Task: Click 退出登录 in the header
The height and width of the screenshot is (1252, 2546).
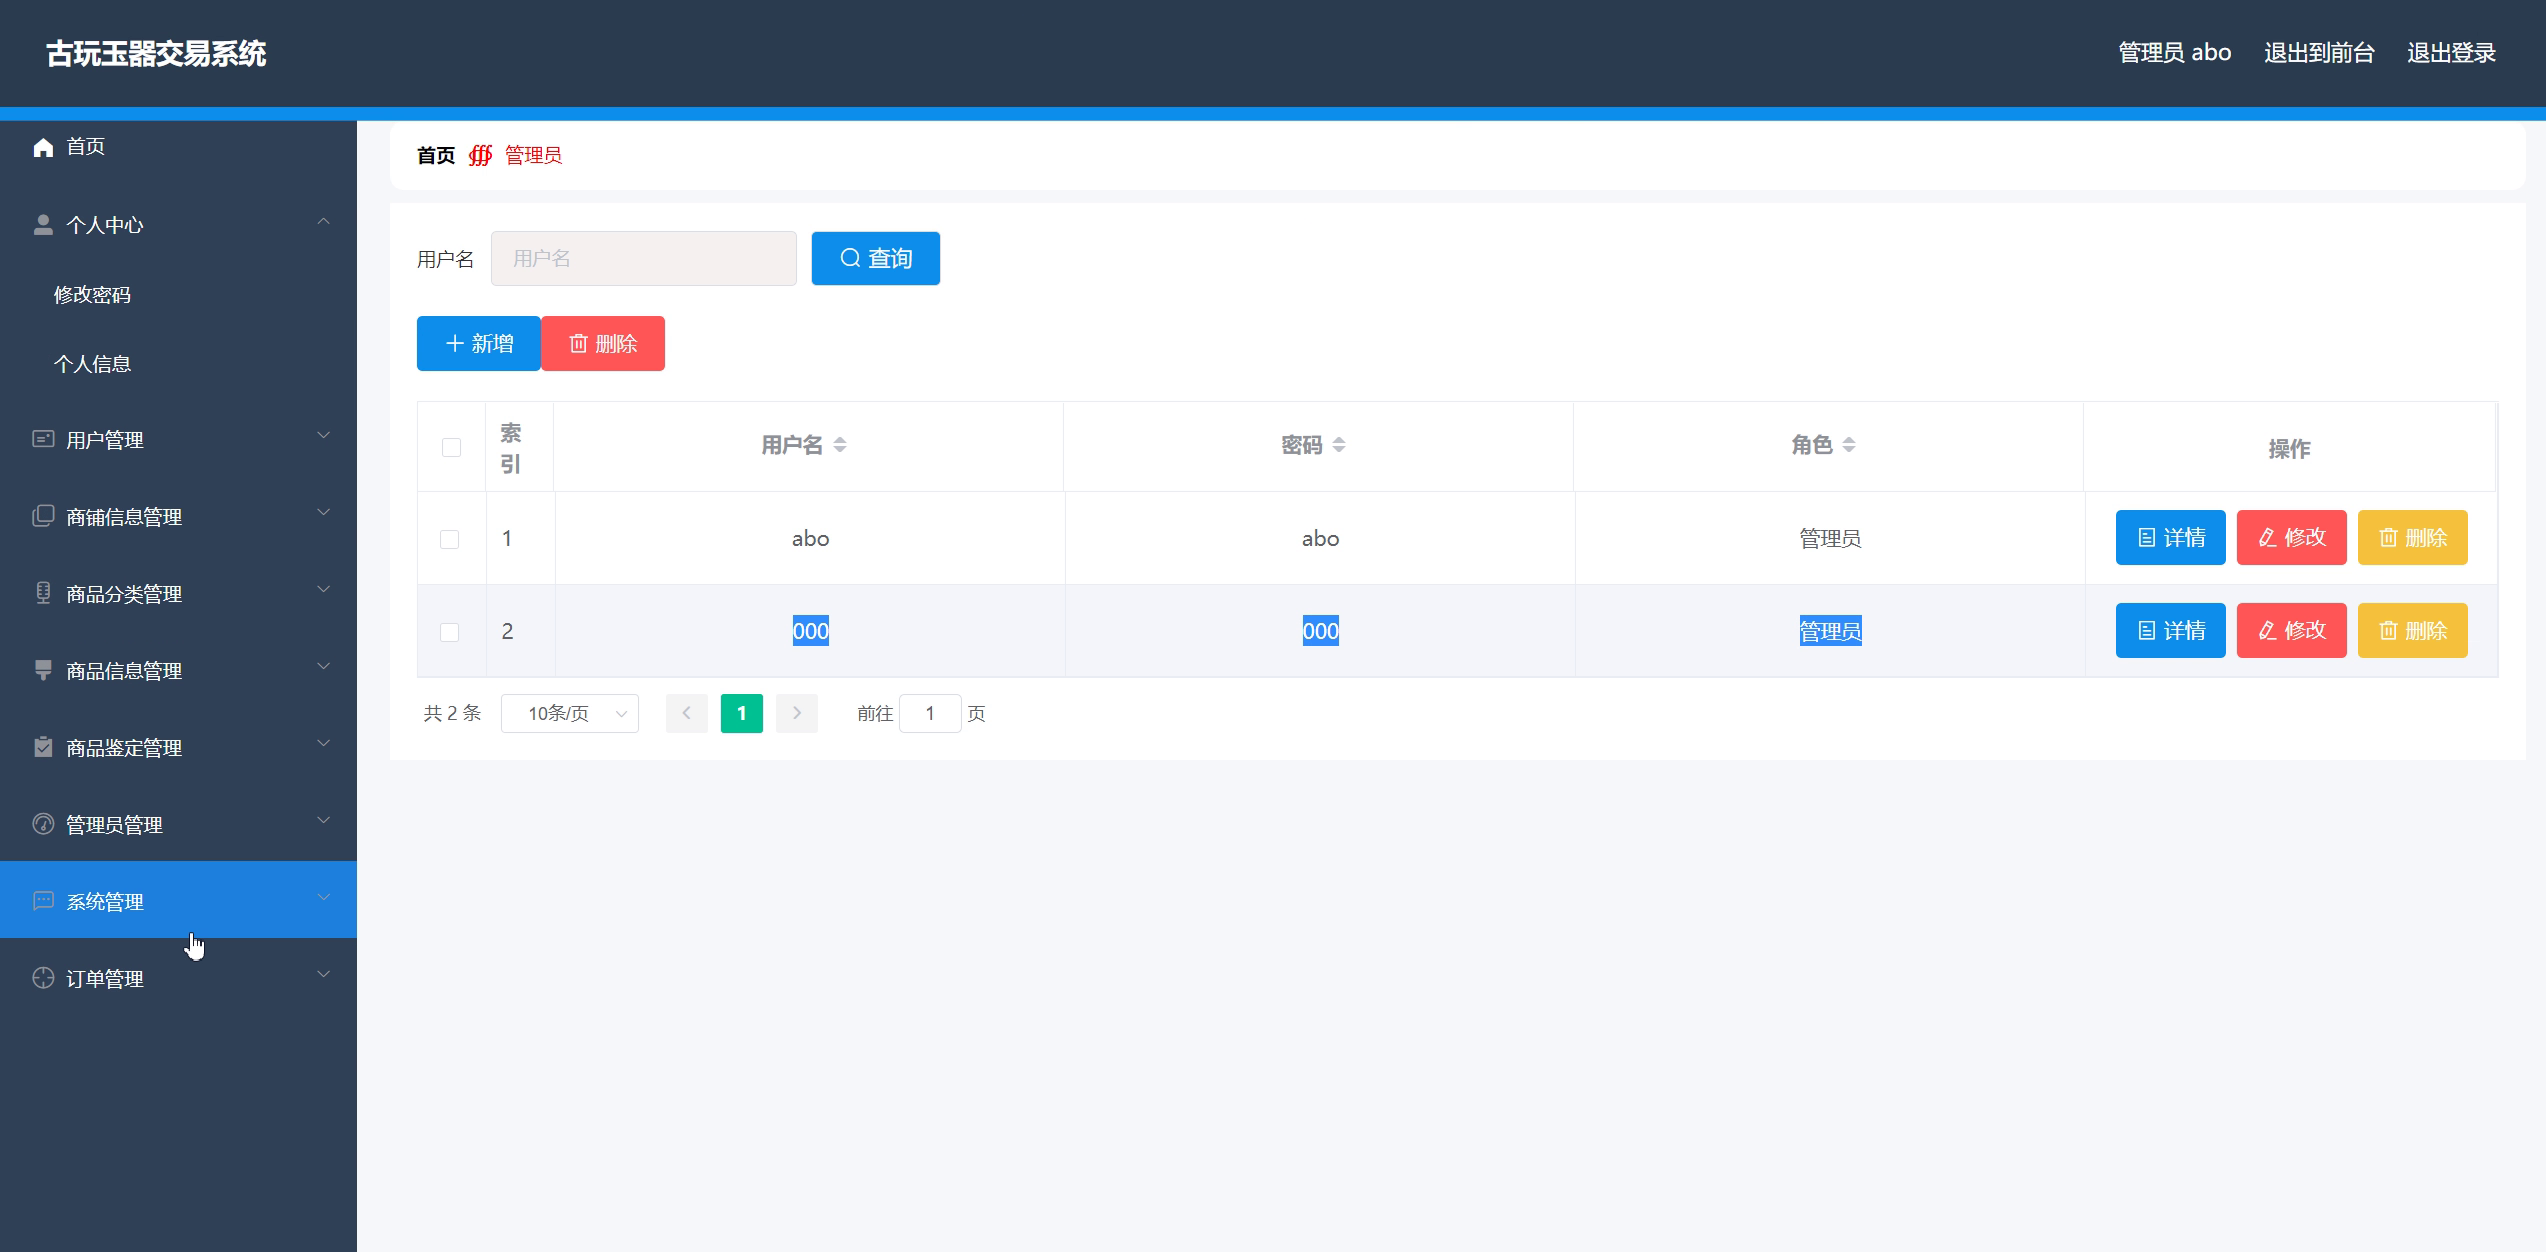Action: coord(2451,53)
